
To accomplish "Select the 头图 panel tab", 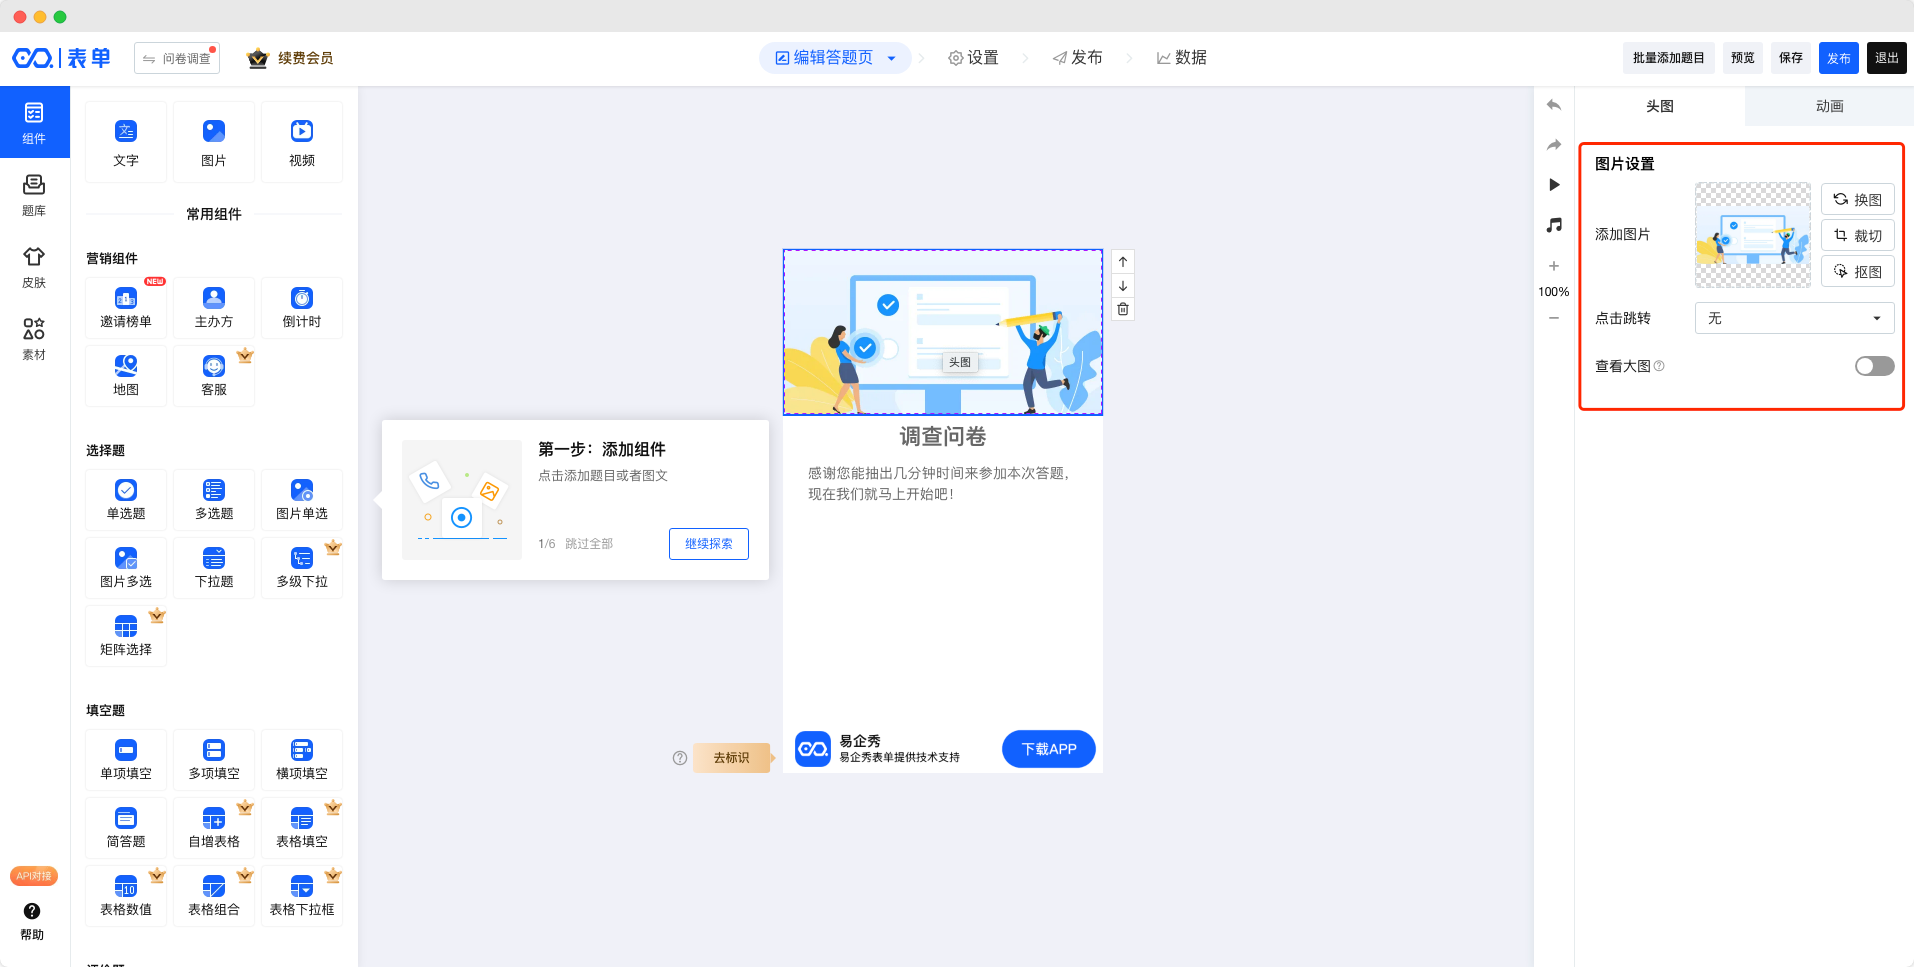I will click(1660, 106).
